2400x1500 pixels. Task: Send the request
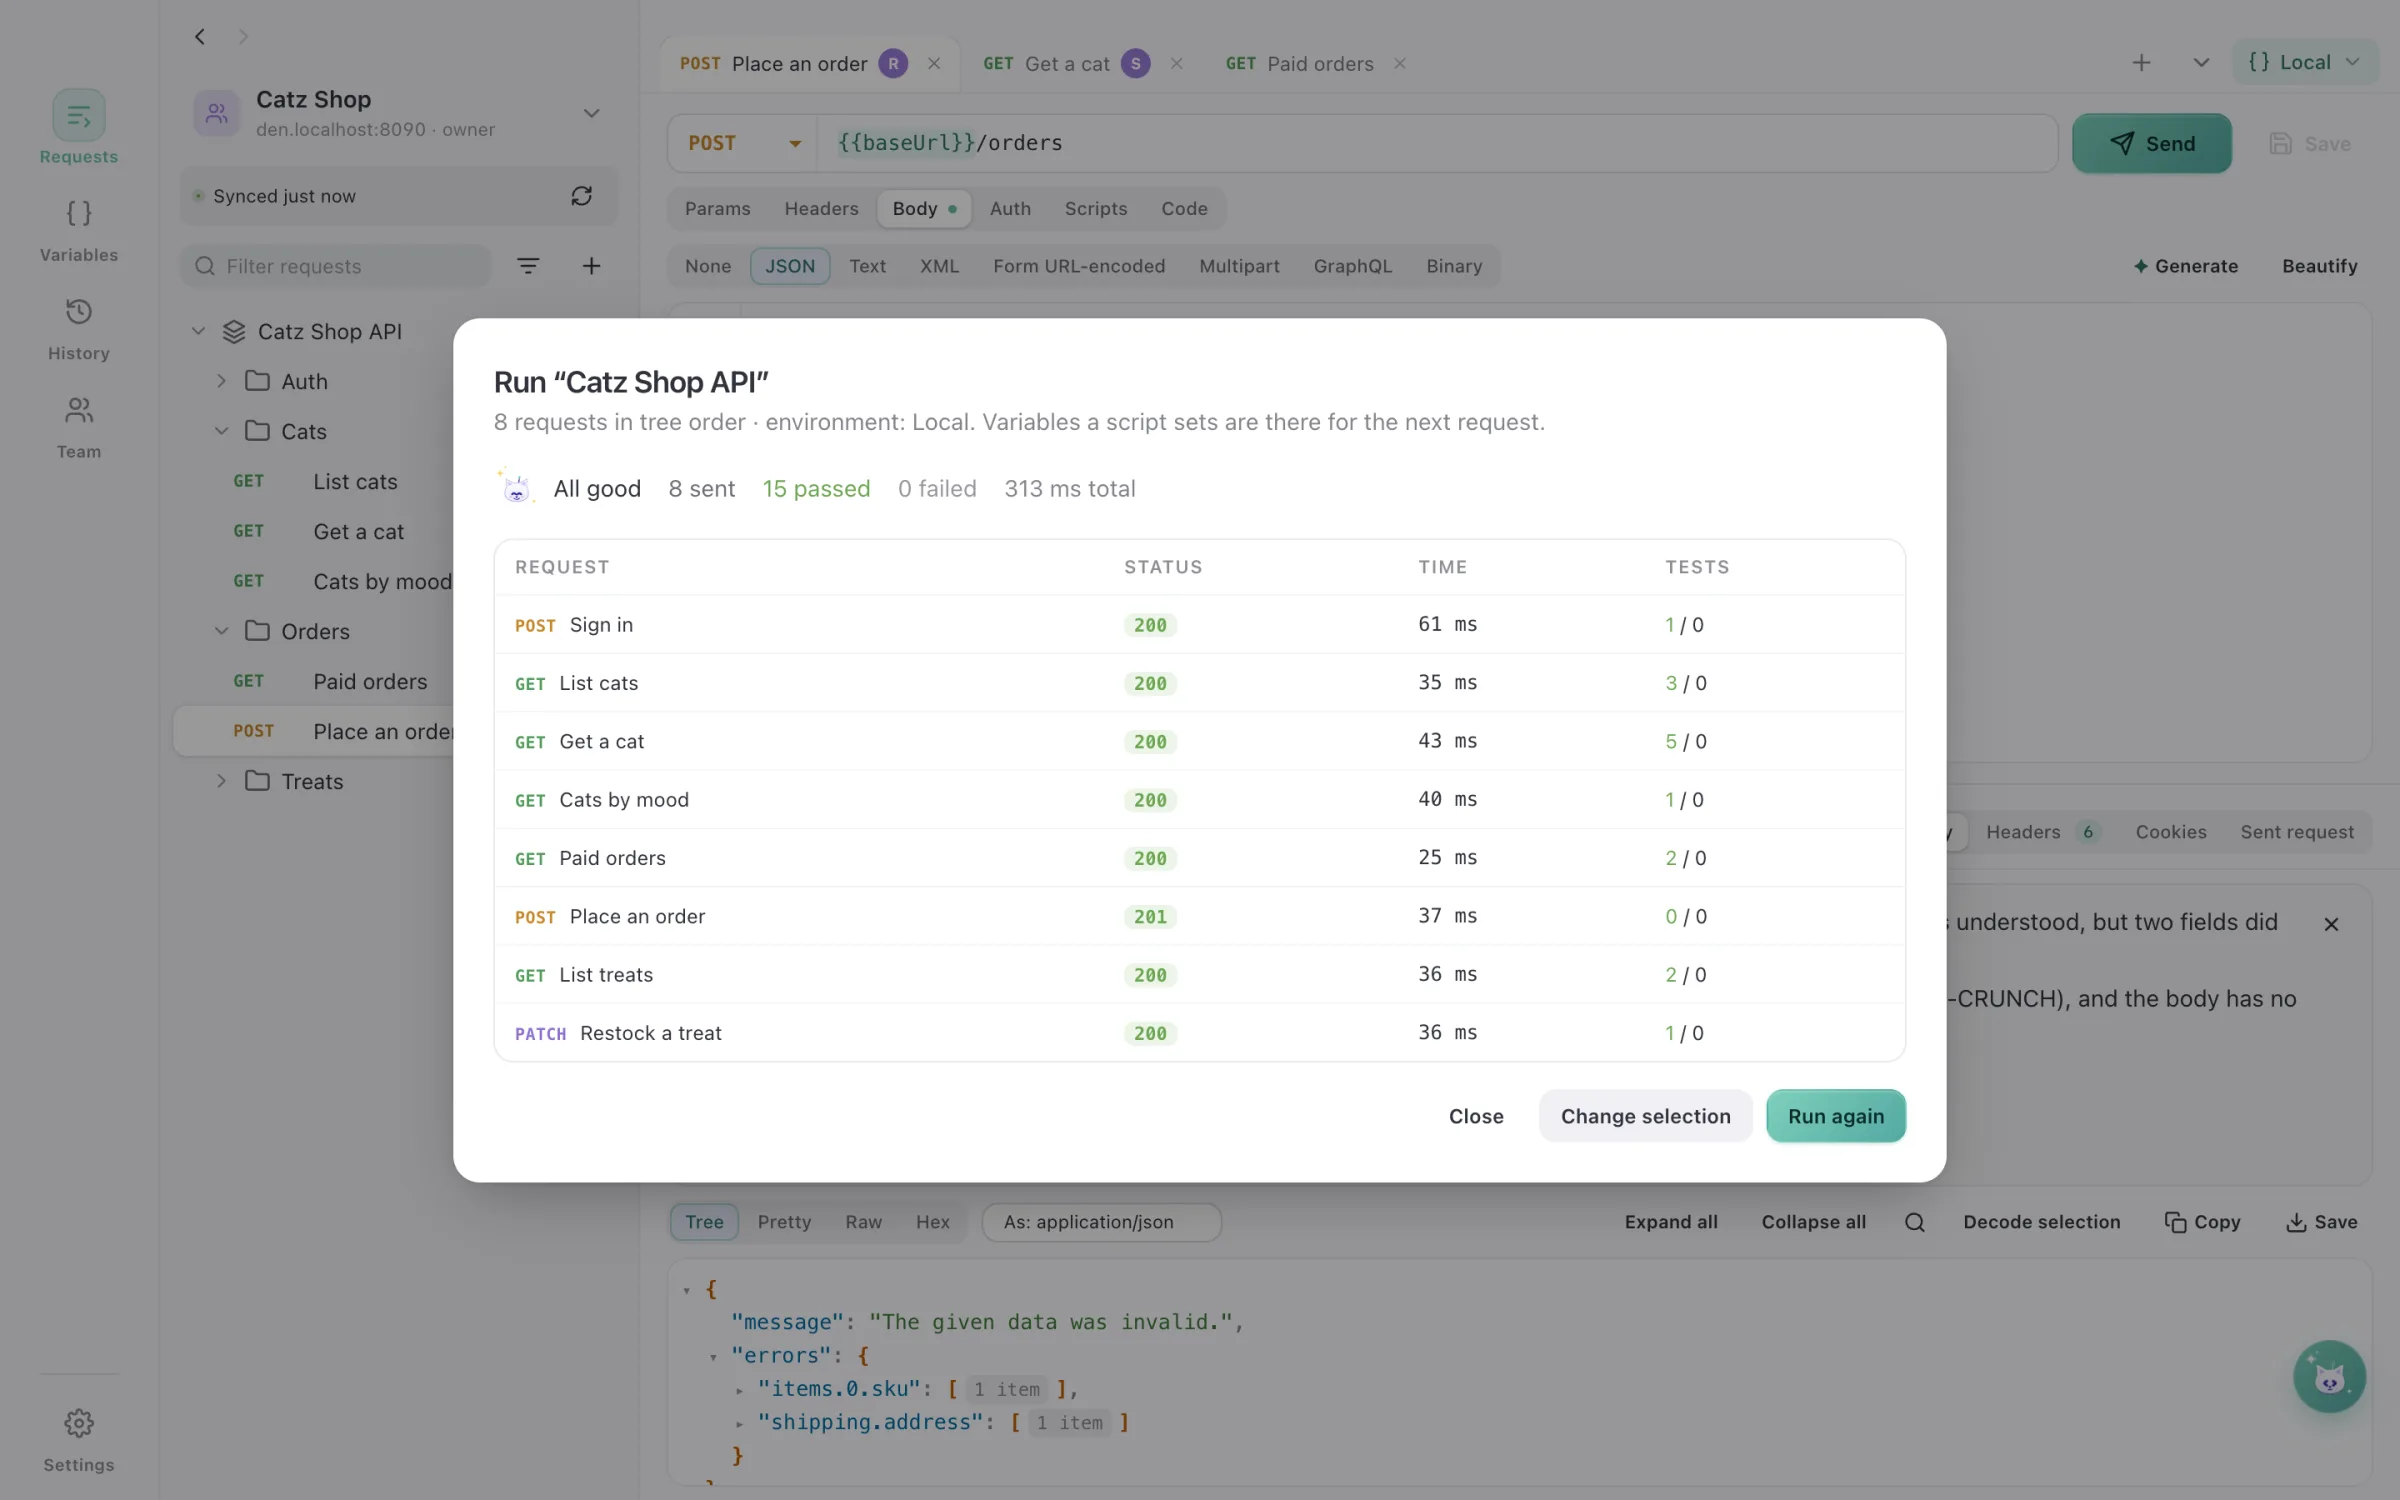pyautogui.click(x=2151, y=143)
